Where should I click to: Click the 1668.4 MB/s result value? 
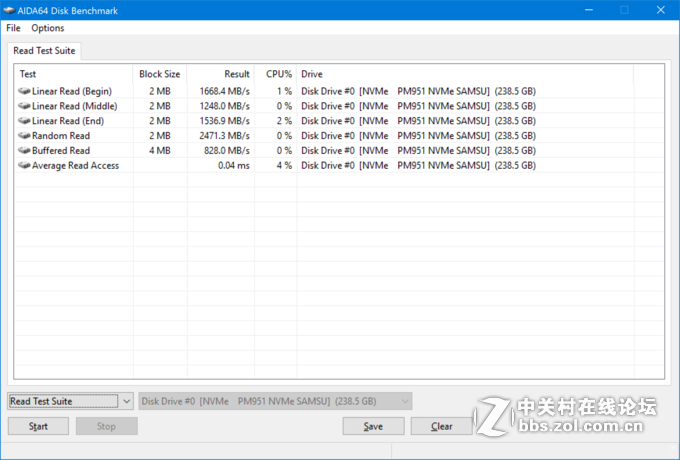tap(225, 91)
